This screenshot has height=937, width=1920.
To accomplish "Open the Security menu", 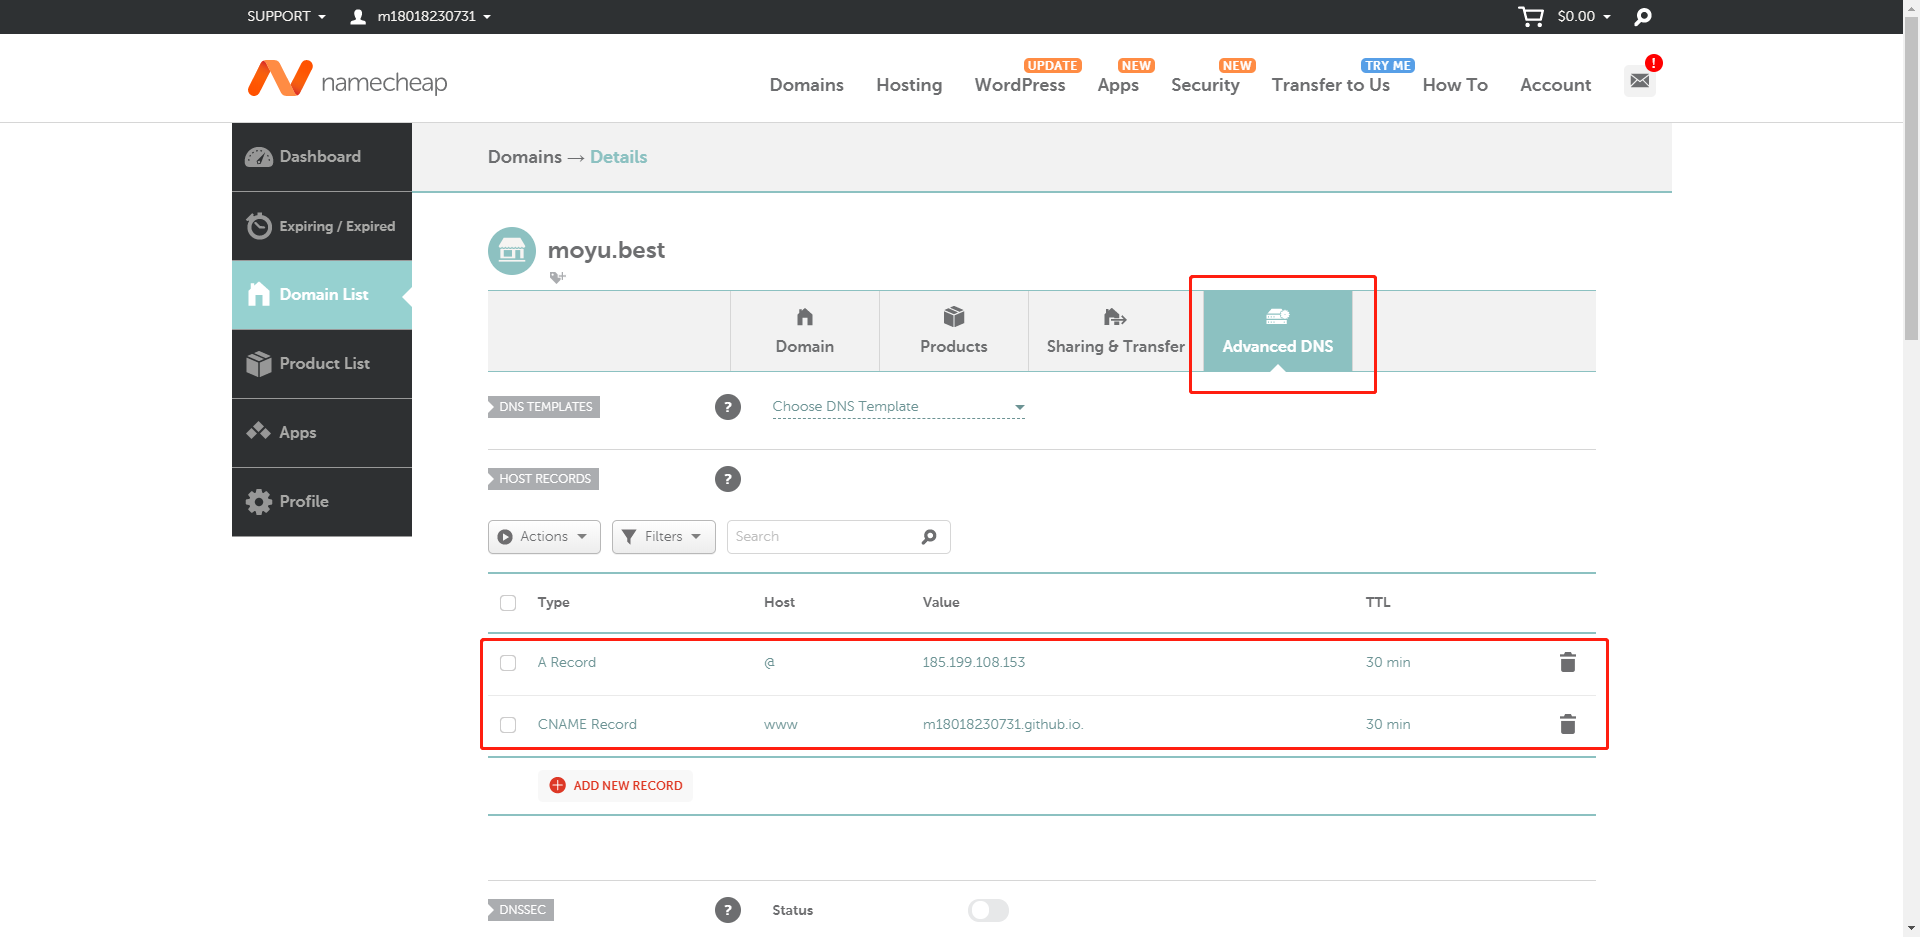I will [1205, 85].
